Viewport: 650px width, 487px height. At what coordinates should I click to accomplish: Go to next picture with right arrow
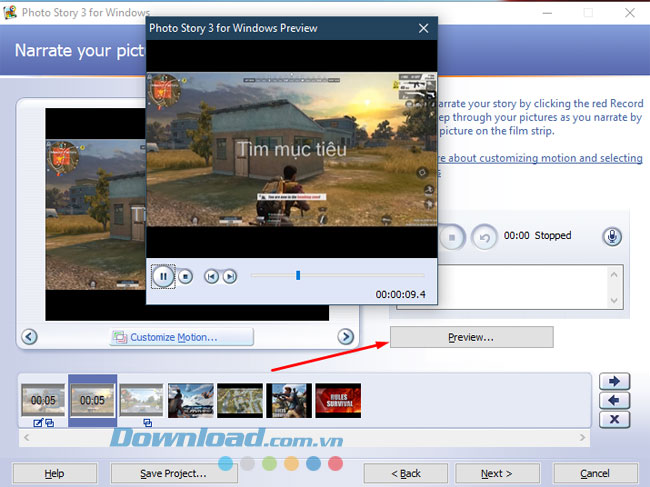coord(346,337)
